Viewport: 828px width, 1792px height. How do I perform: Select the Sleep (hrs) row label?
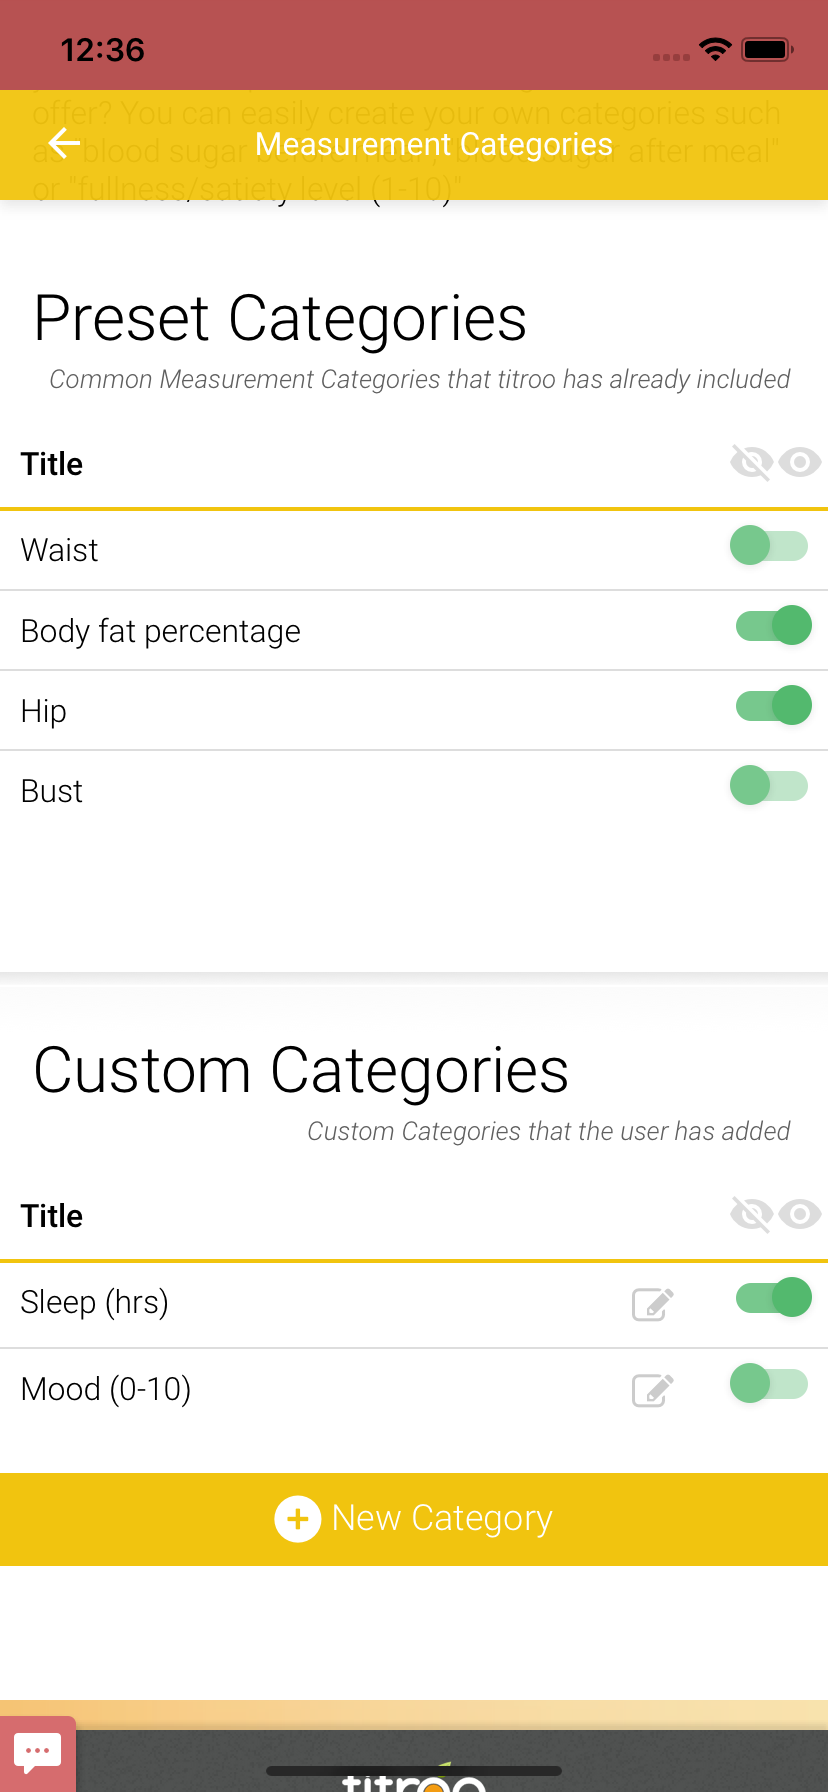95,1302
